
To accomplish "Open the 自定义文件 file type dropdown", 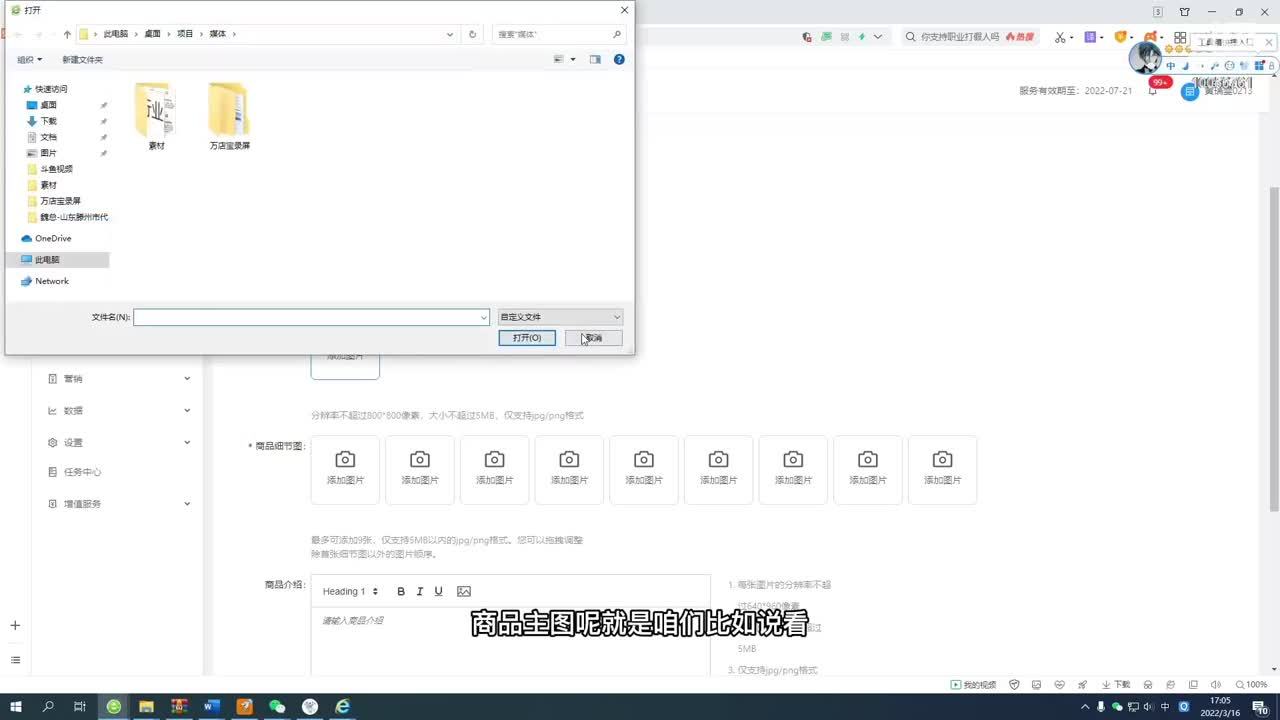I will pyautogui.click(x=560, y=317).
